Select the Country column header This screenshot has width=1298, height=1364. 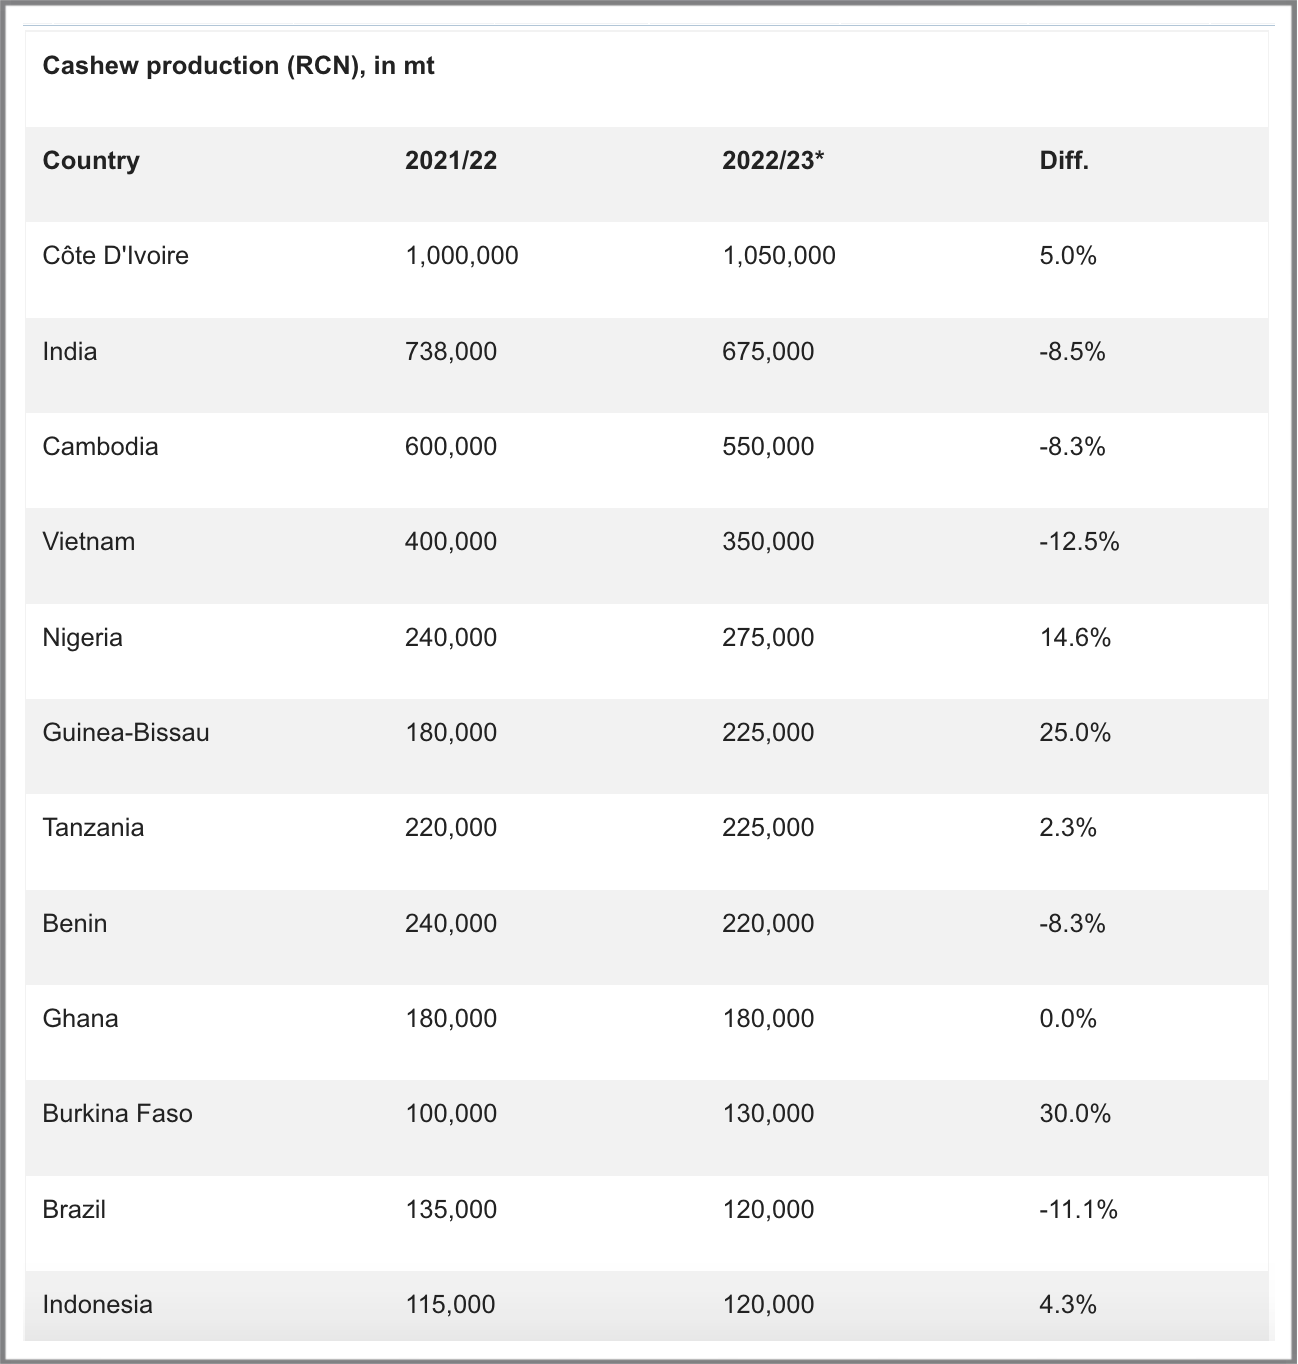[x=91, y=161]
